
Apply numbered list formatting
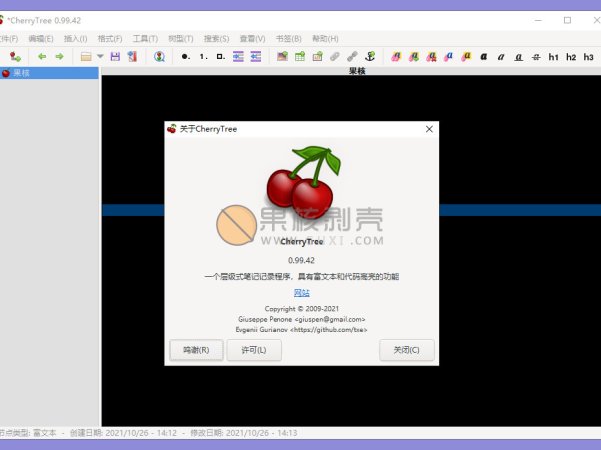(x=203, y=57)
